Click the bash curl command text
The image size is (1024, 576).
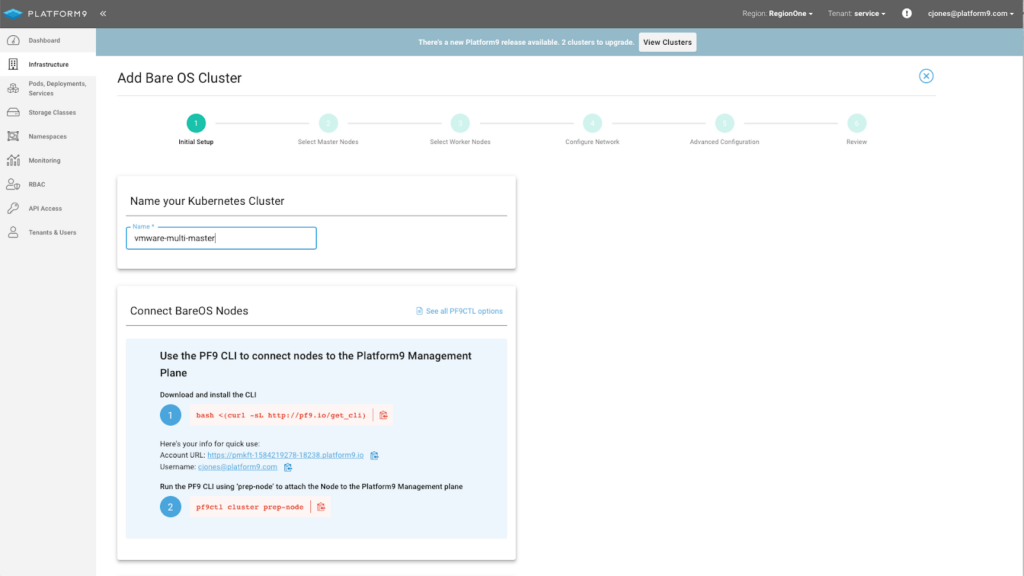[281, 415]
